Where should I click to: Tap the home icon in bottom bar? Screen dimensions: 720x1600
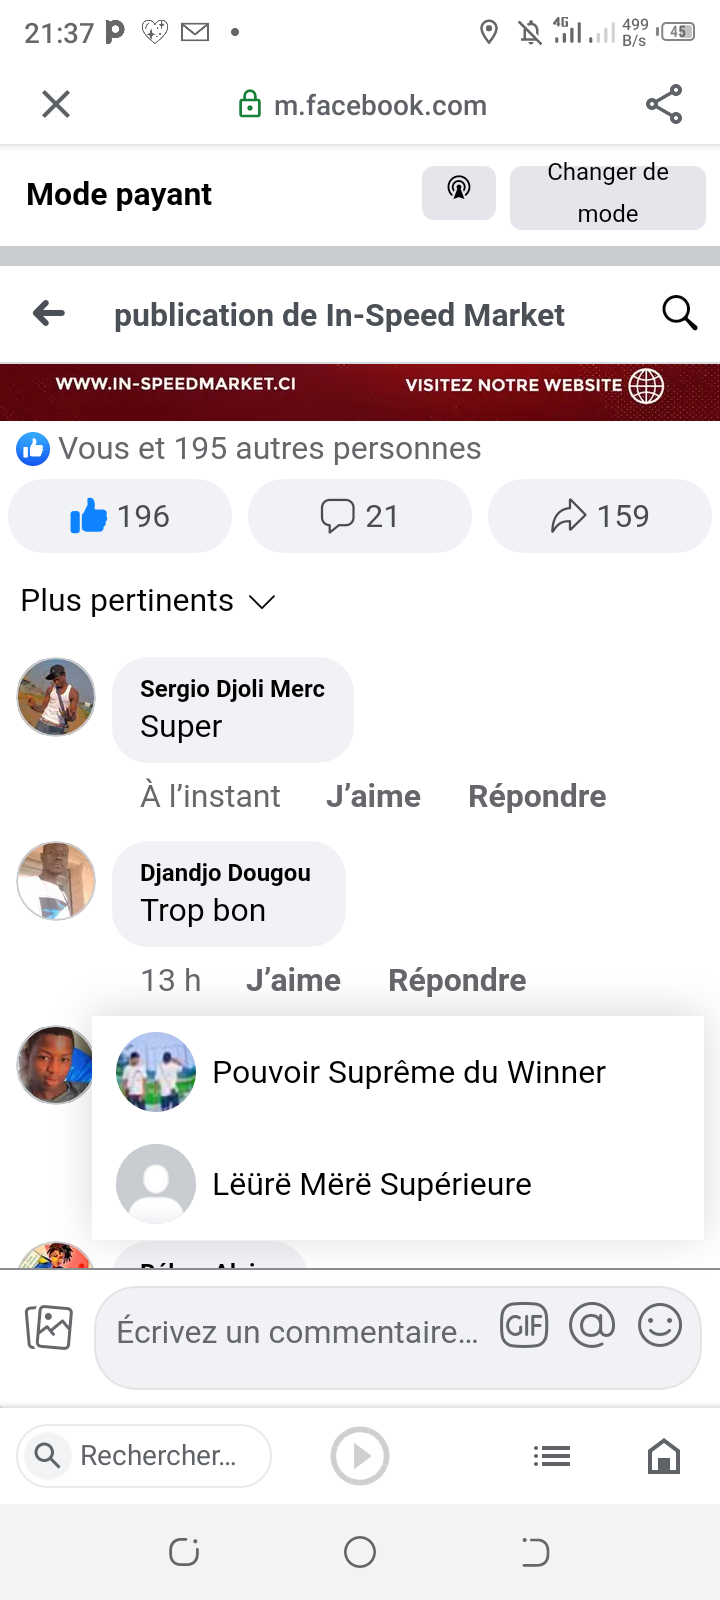(x=663, y=1456)
